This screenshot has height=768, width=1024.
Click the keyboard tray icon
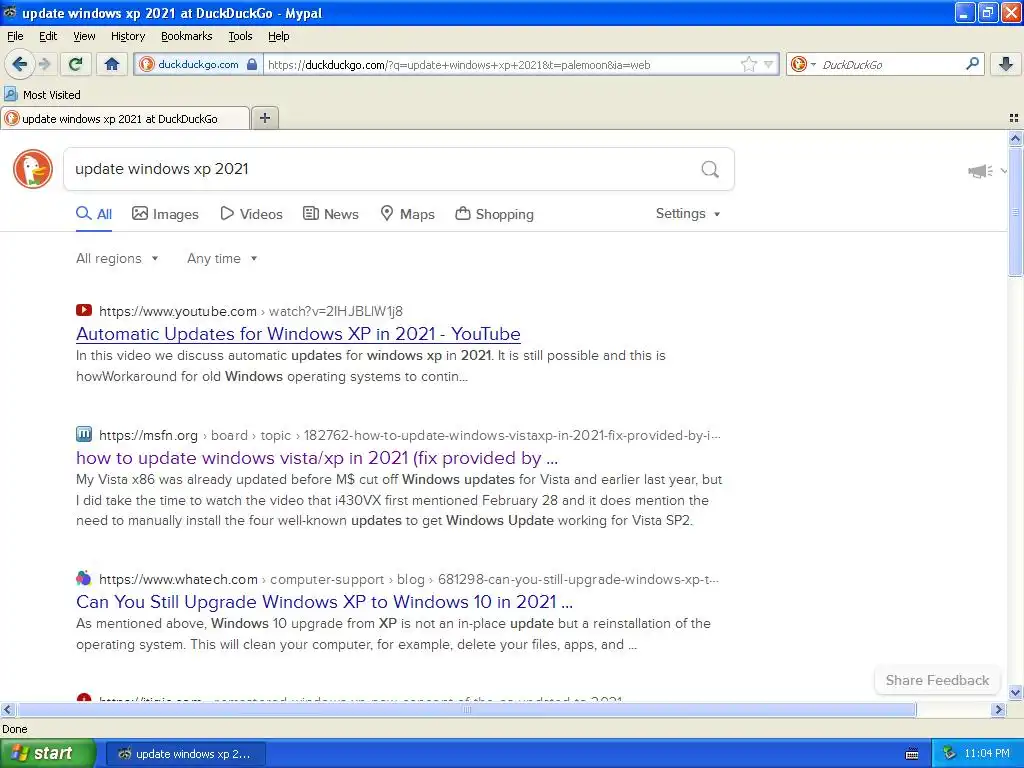(912, 754)
